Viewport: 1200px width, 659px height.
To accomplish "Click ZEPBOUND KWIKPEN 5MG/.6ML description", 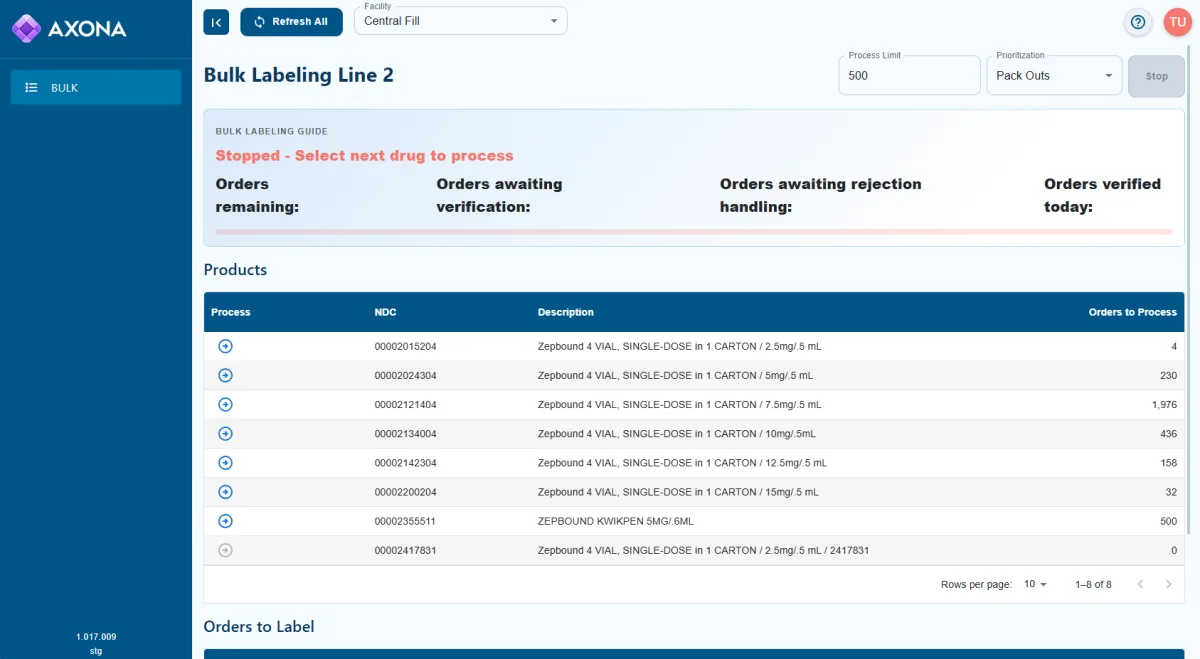I will (x=615, y=521).
